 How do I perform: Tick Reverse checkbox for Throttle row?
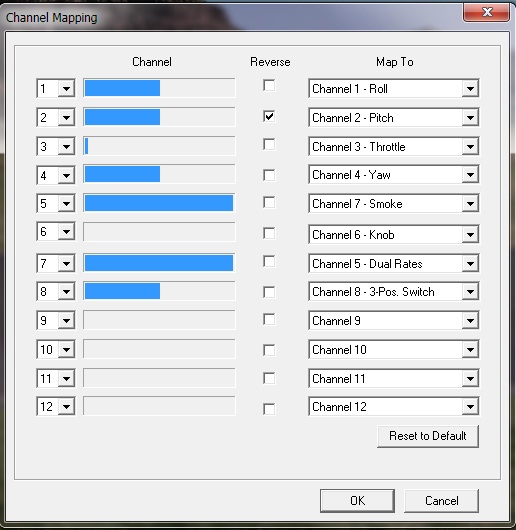point(269,144)
